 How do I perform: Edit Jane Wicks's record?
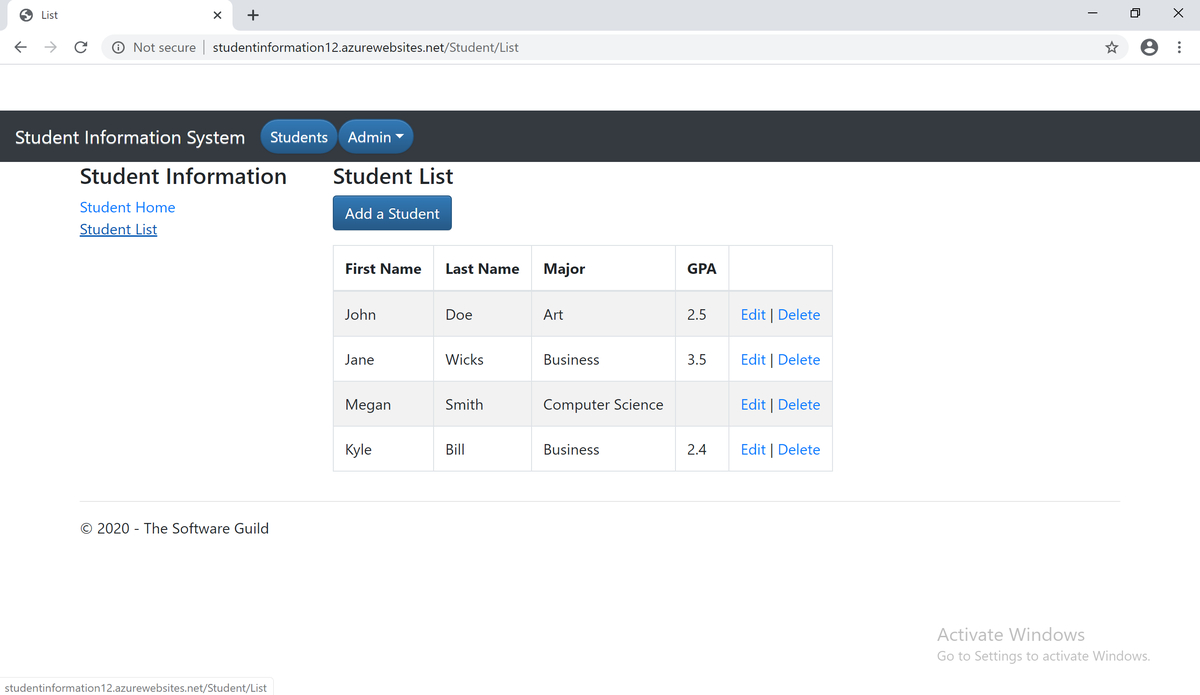753,359
